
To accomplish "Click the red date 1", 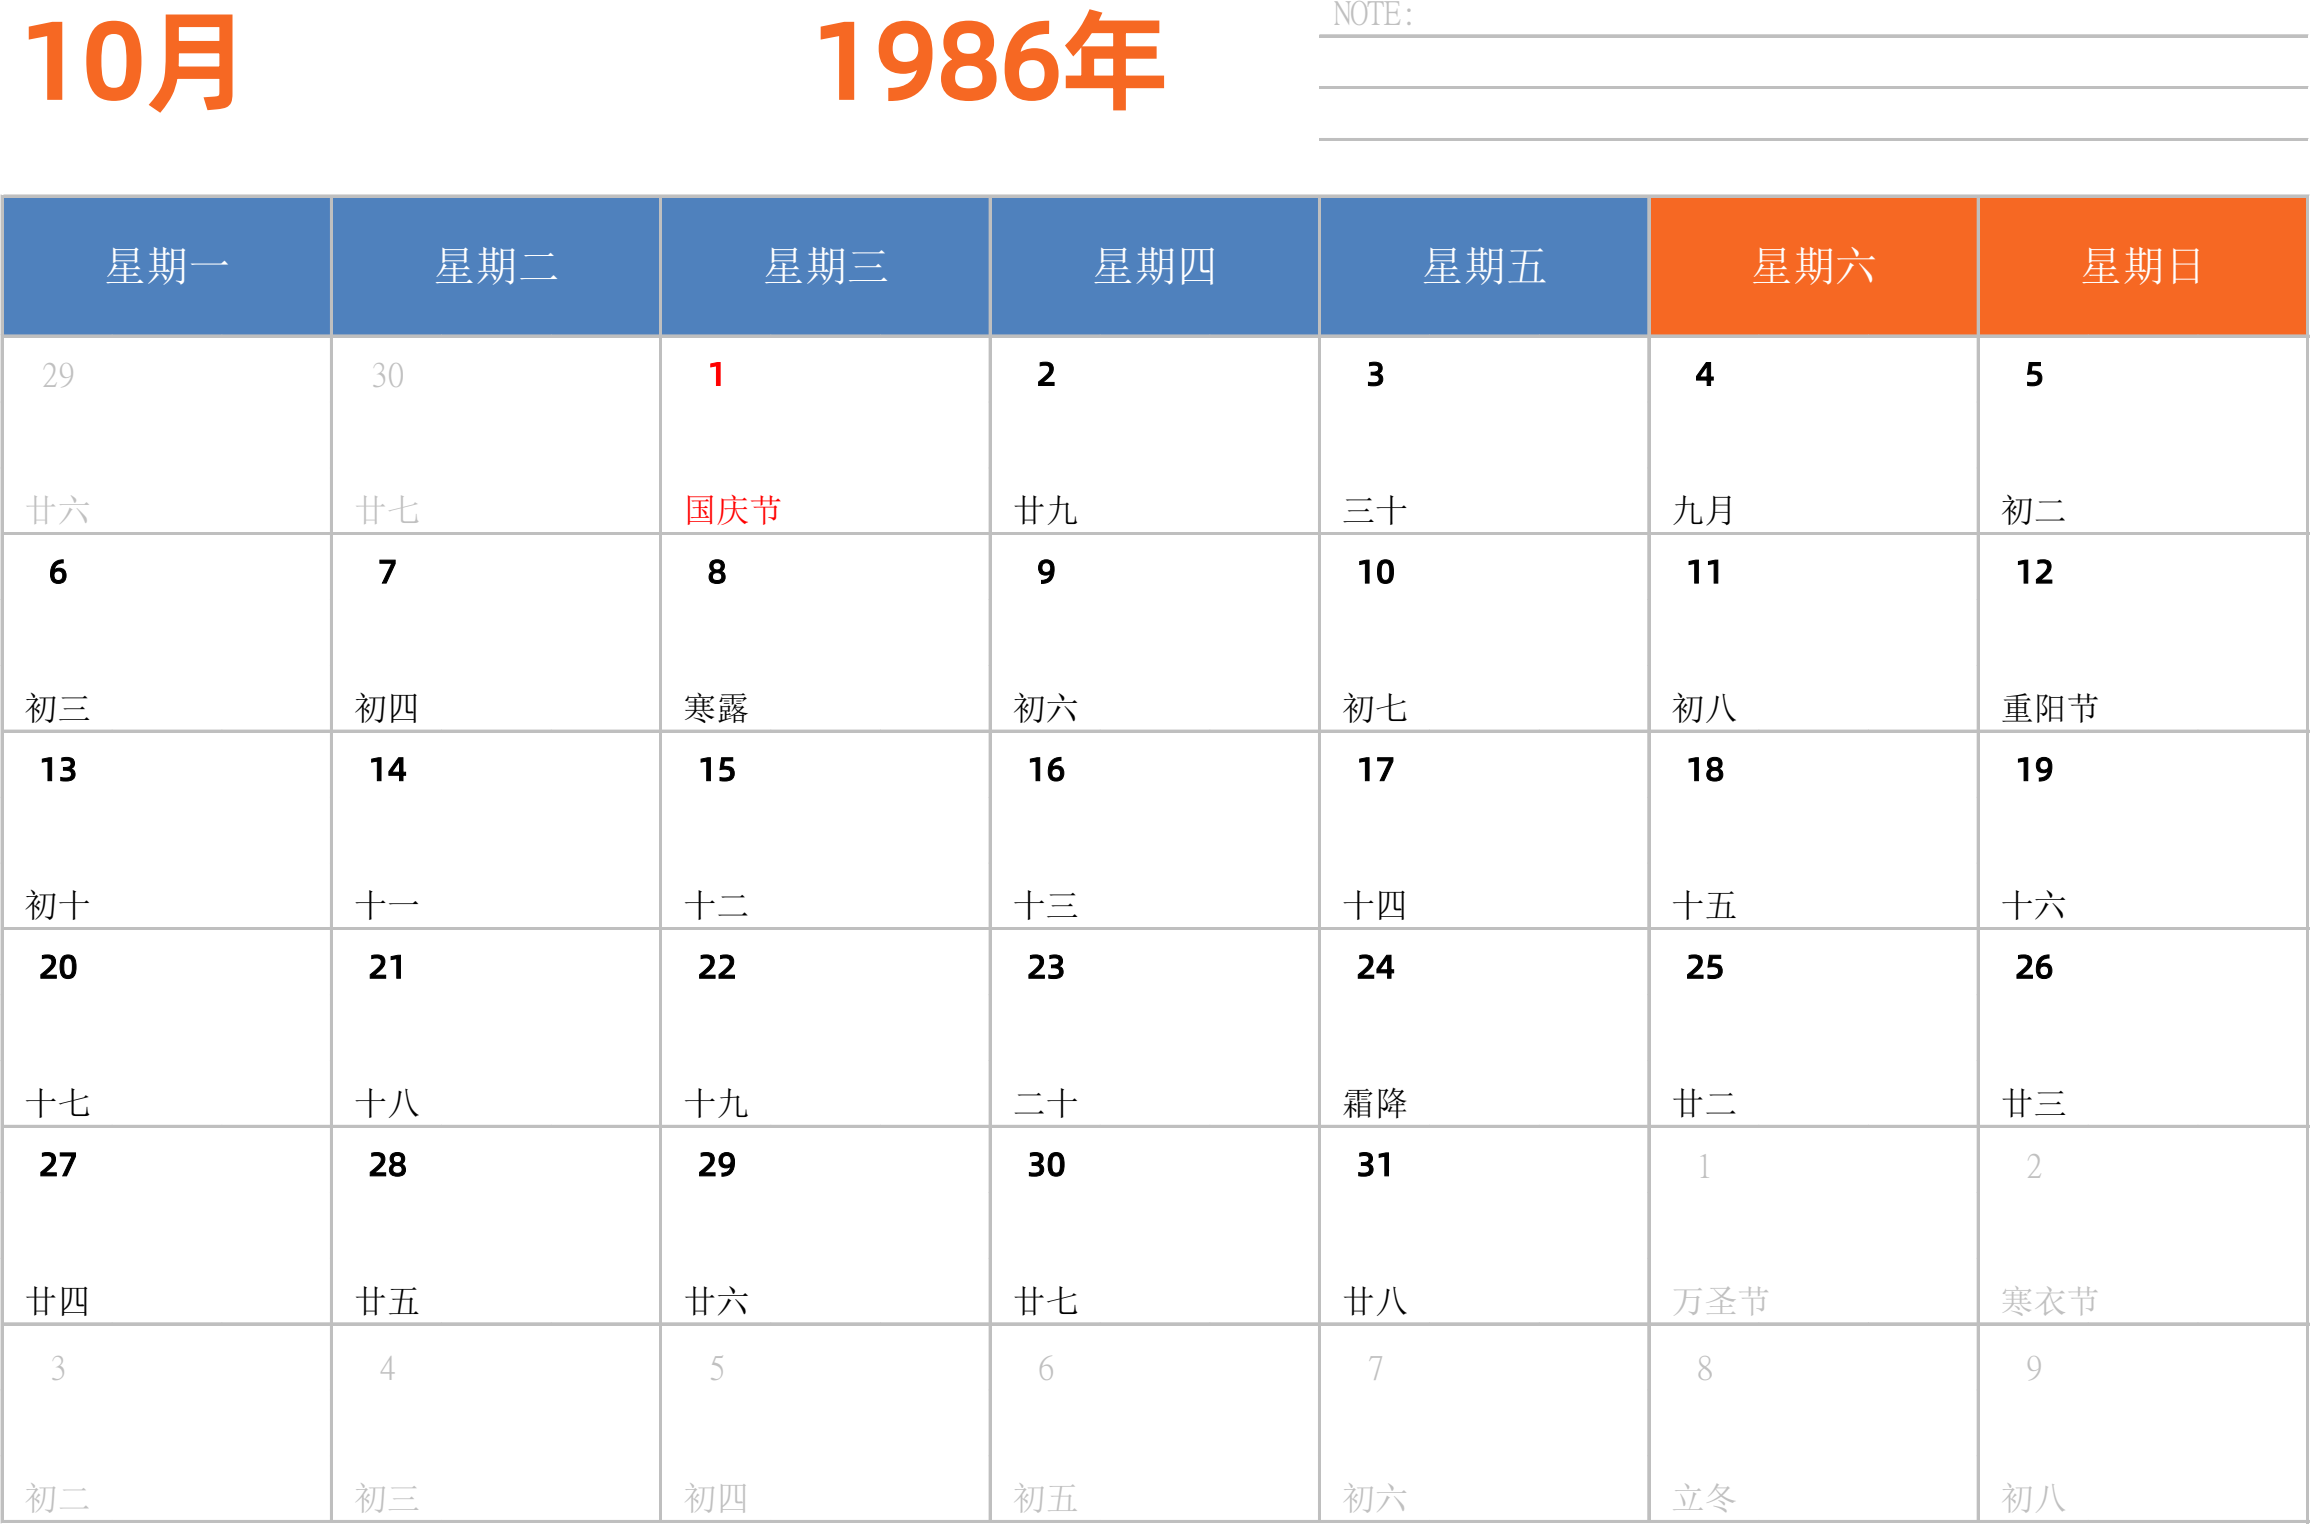I will tap(716, 375).
